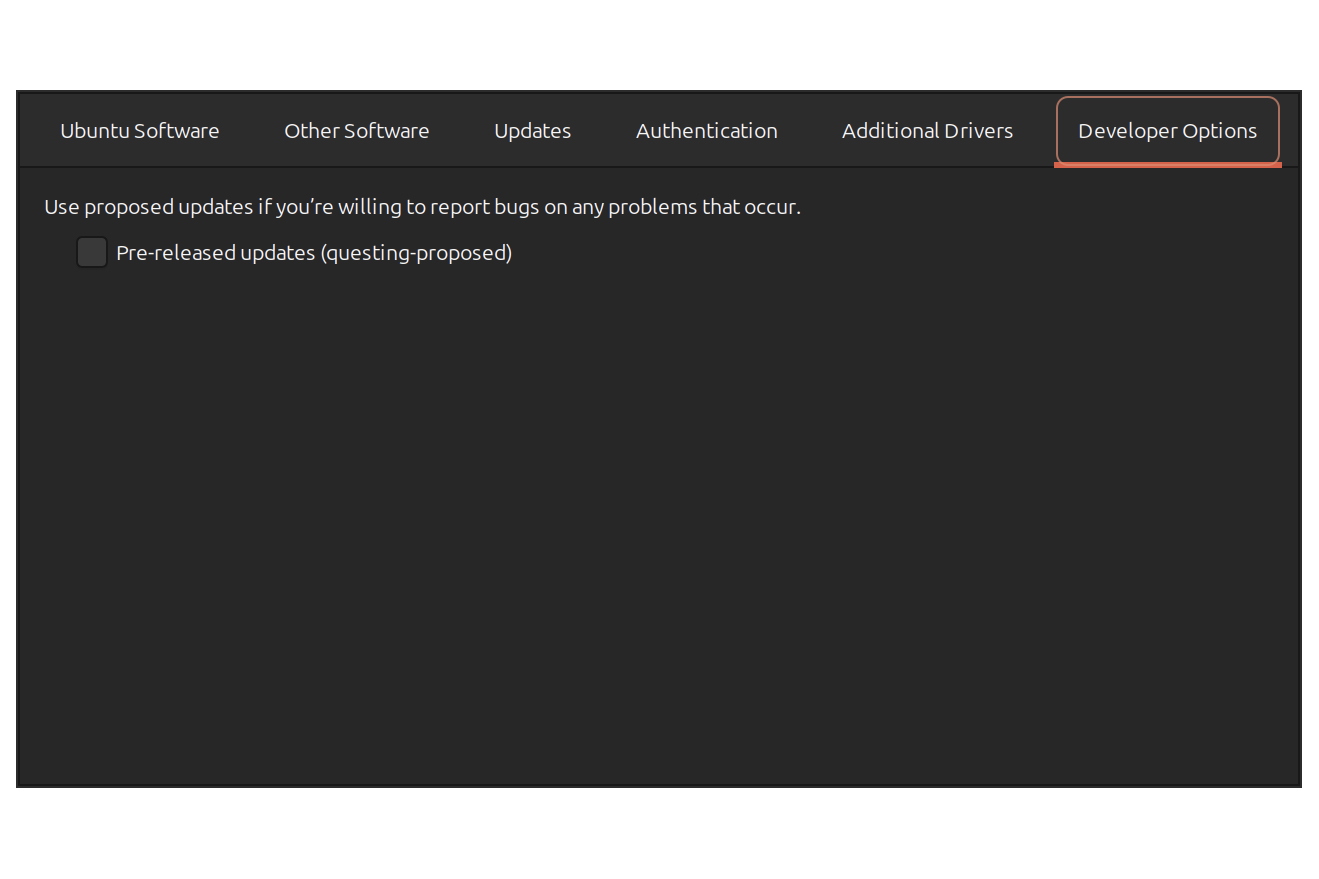Image resolution: width=1319 pixels, height=879 pixels.
Task: Open Updates to configure update settings
Action: coord(532,131)
